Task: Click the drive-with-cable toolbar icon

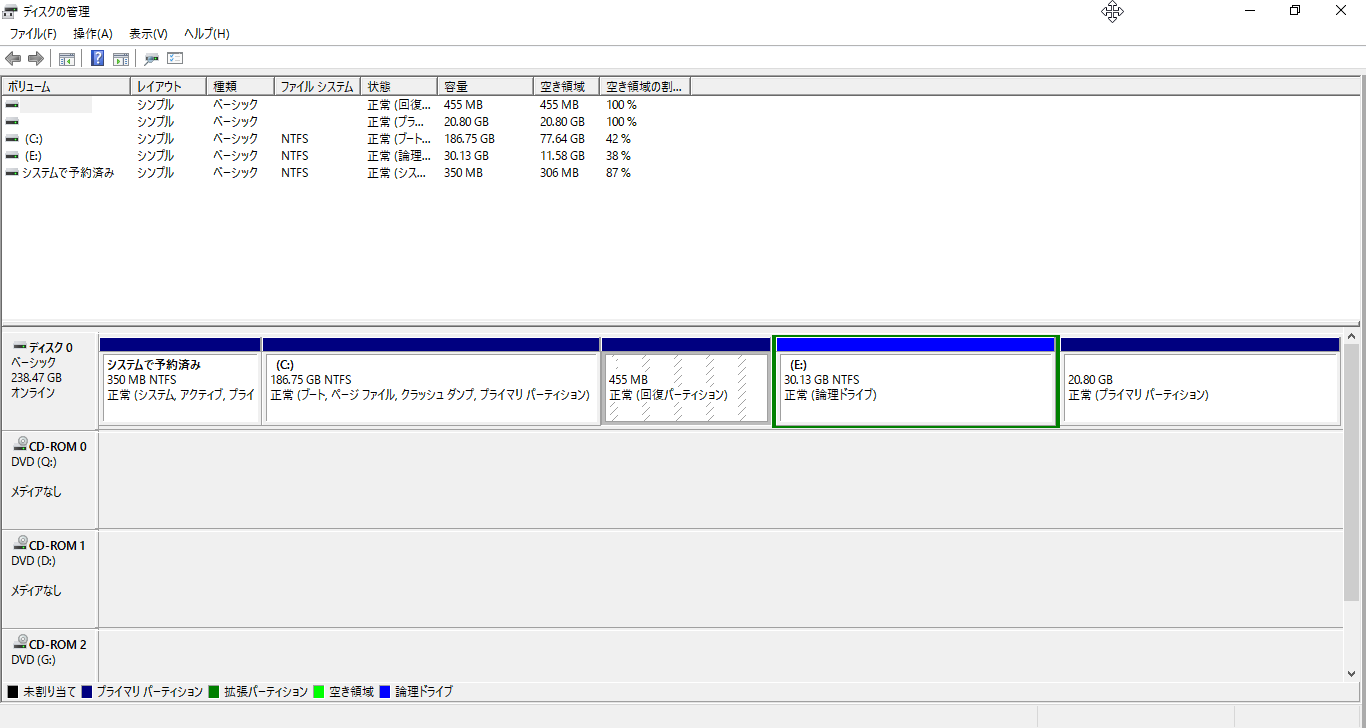Action: 152,59
